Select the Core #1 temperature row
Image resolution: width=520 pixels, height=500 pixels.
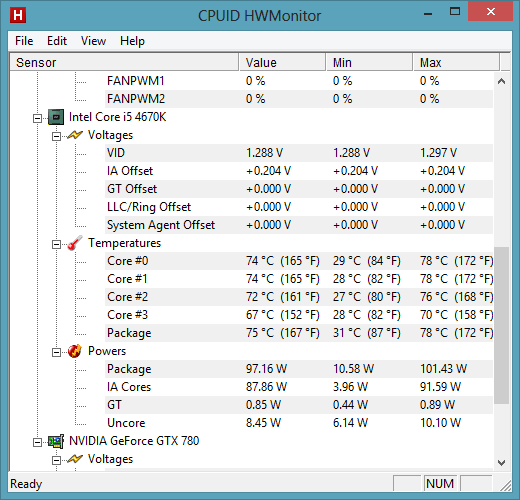tap(299, 279)
